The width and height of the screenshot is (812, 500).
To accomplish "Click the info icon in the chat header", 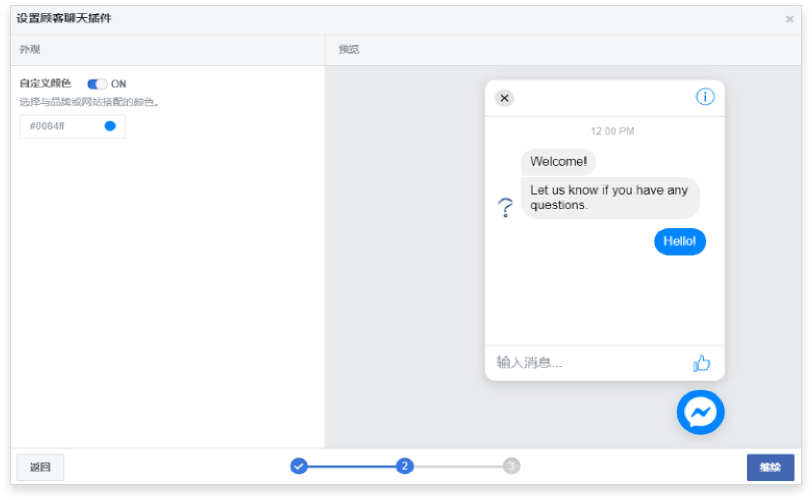I will coord(705,97).
